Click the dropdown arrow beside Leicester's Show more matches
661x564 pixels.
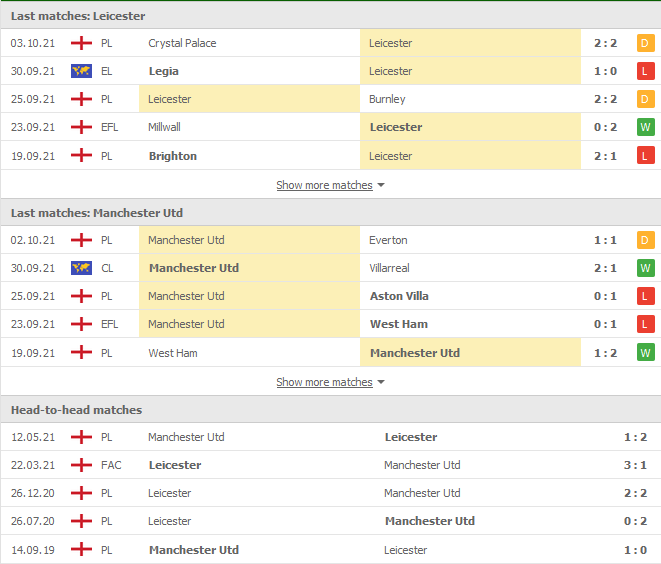pos(381,185)
